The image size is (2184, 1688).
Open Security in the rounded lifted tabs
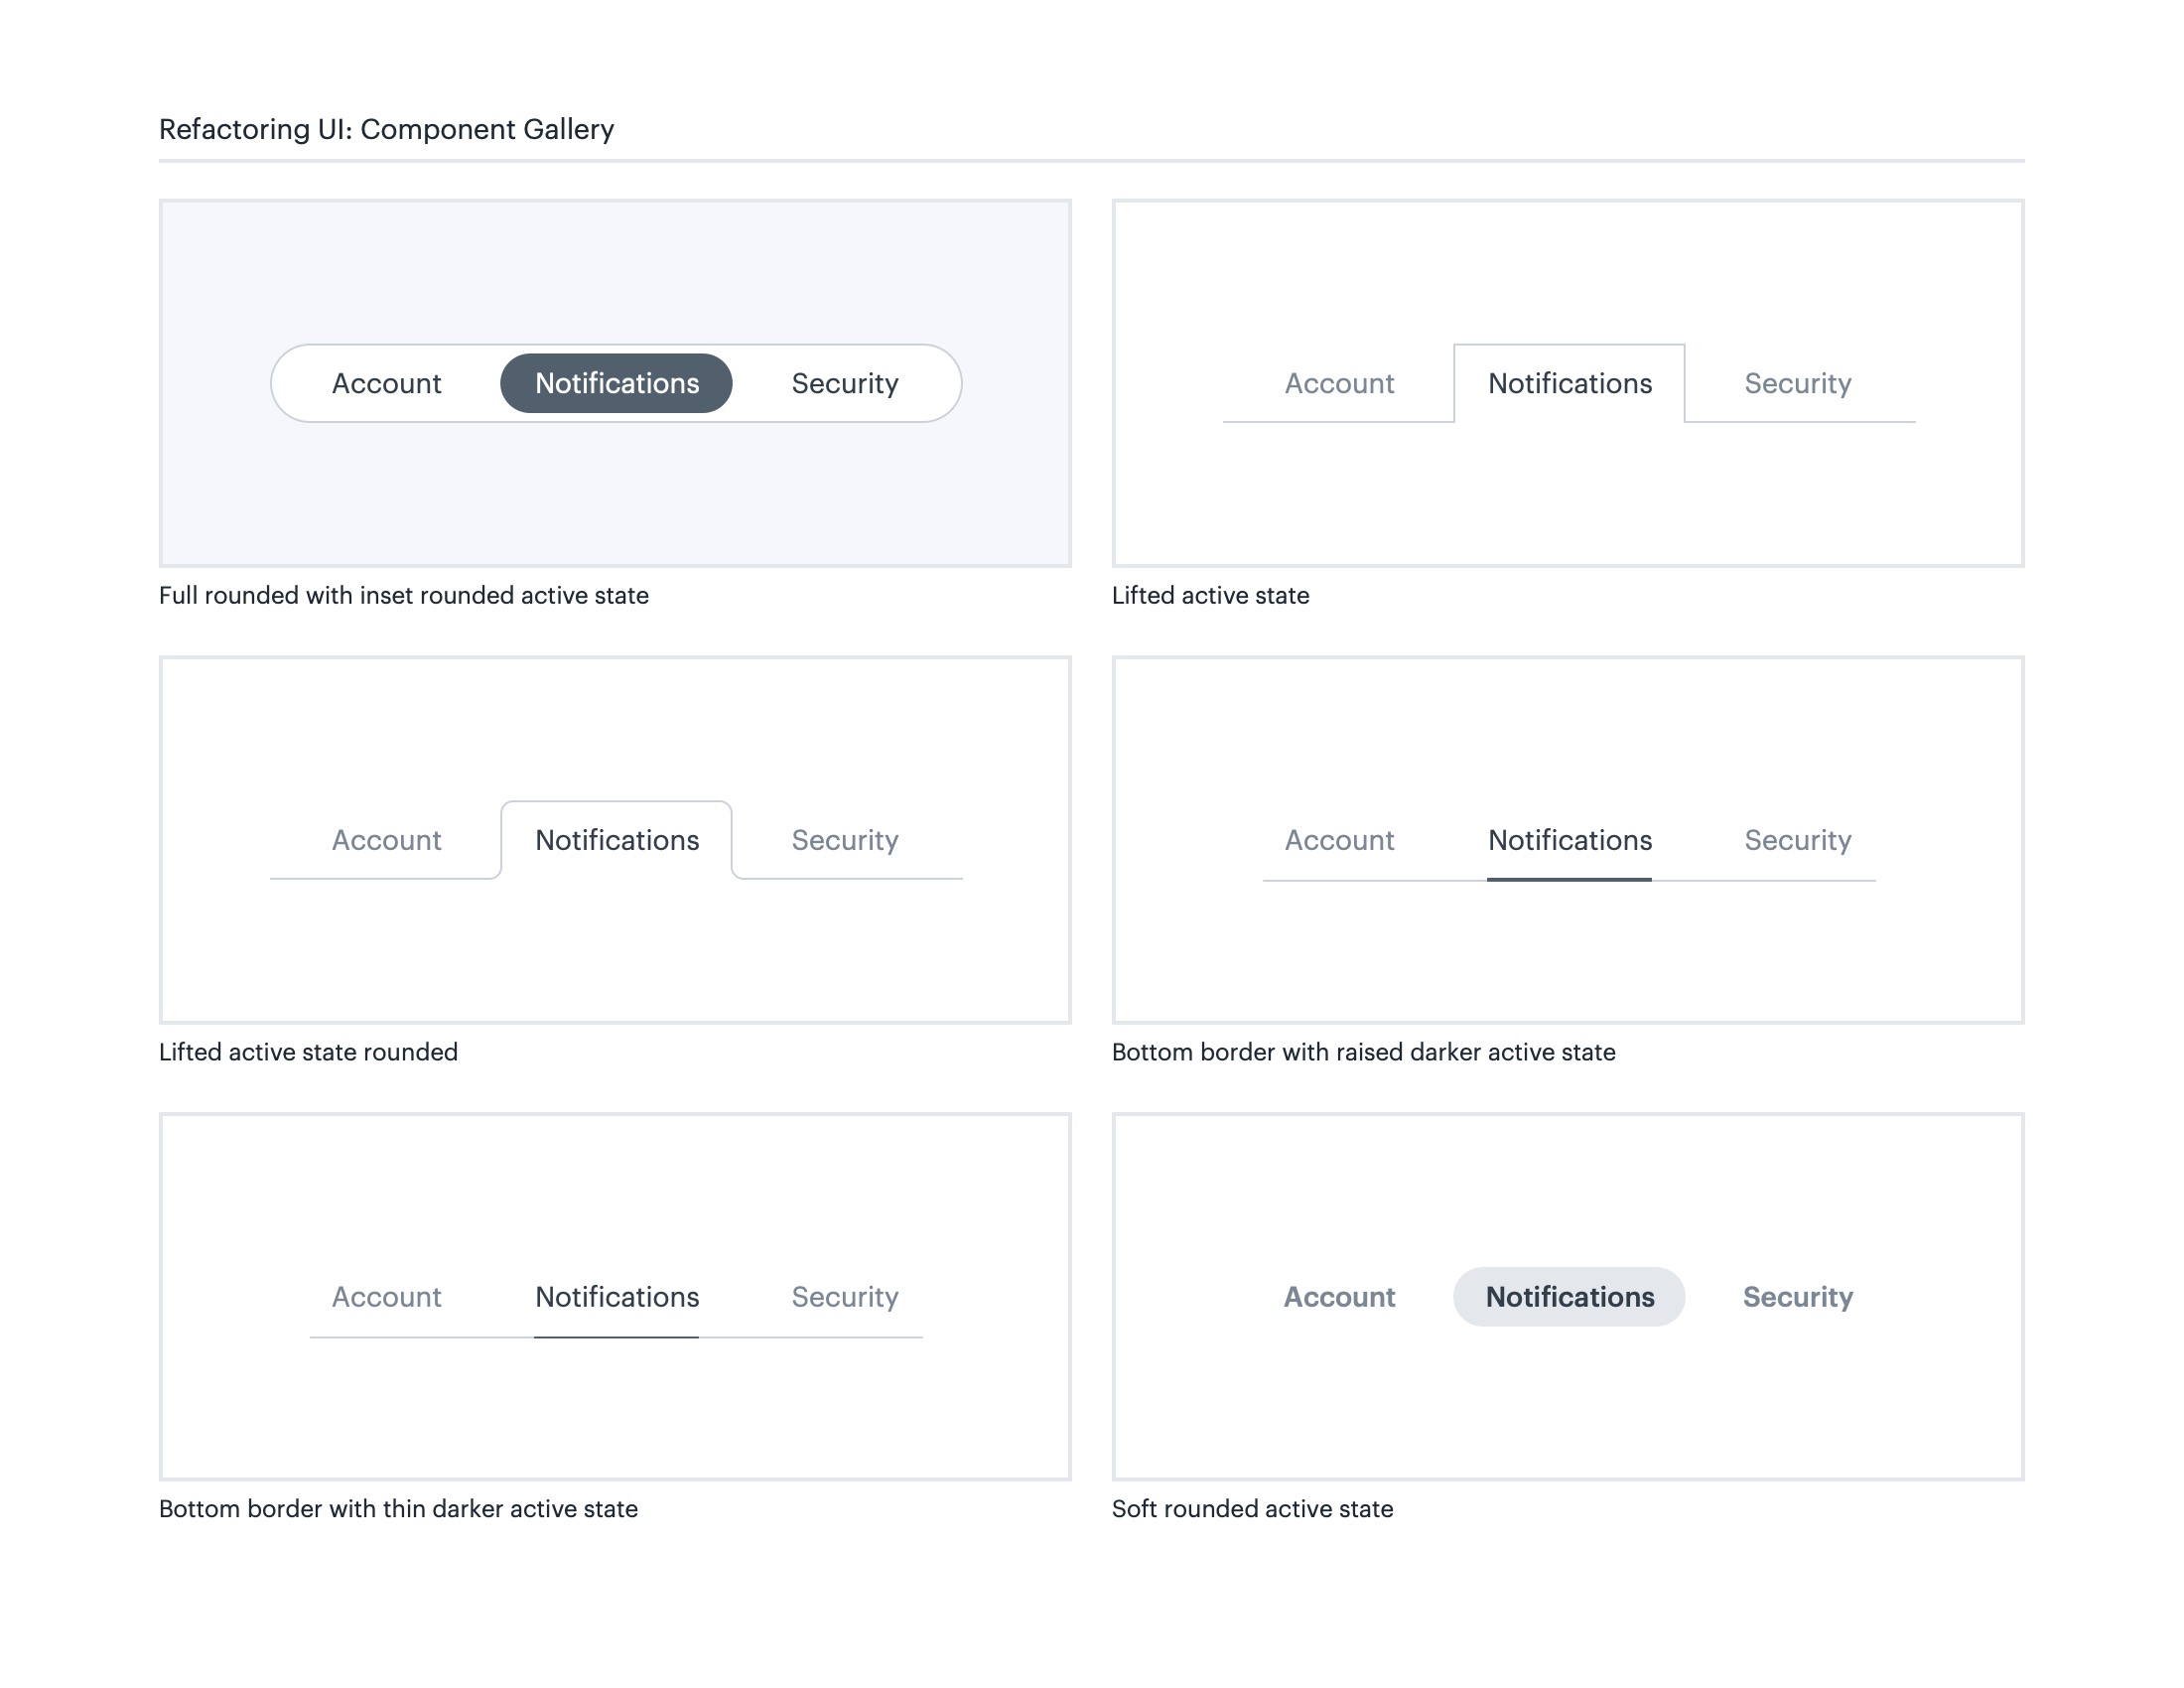click(x=845, y=840)
